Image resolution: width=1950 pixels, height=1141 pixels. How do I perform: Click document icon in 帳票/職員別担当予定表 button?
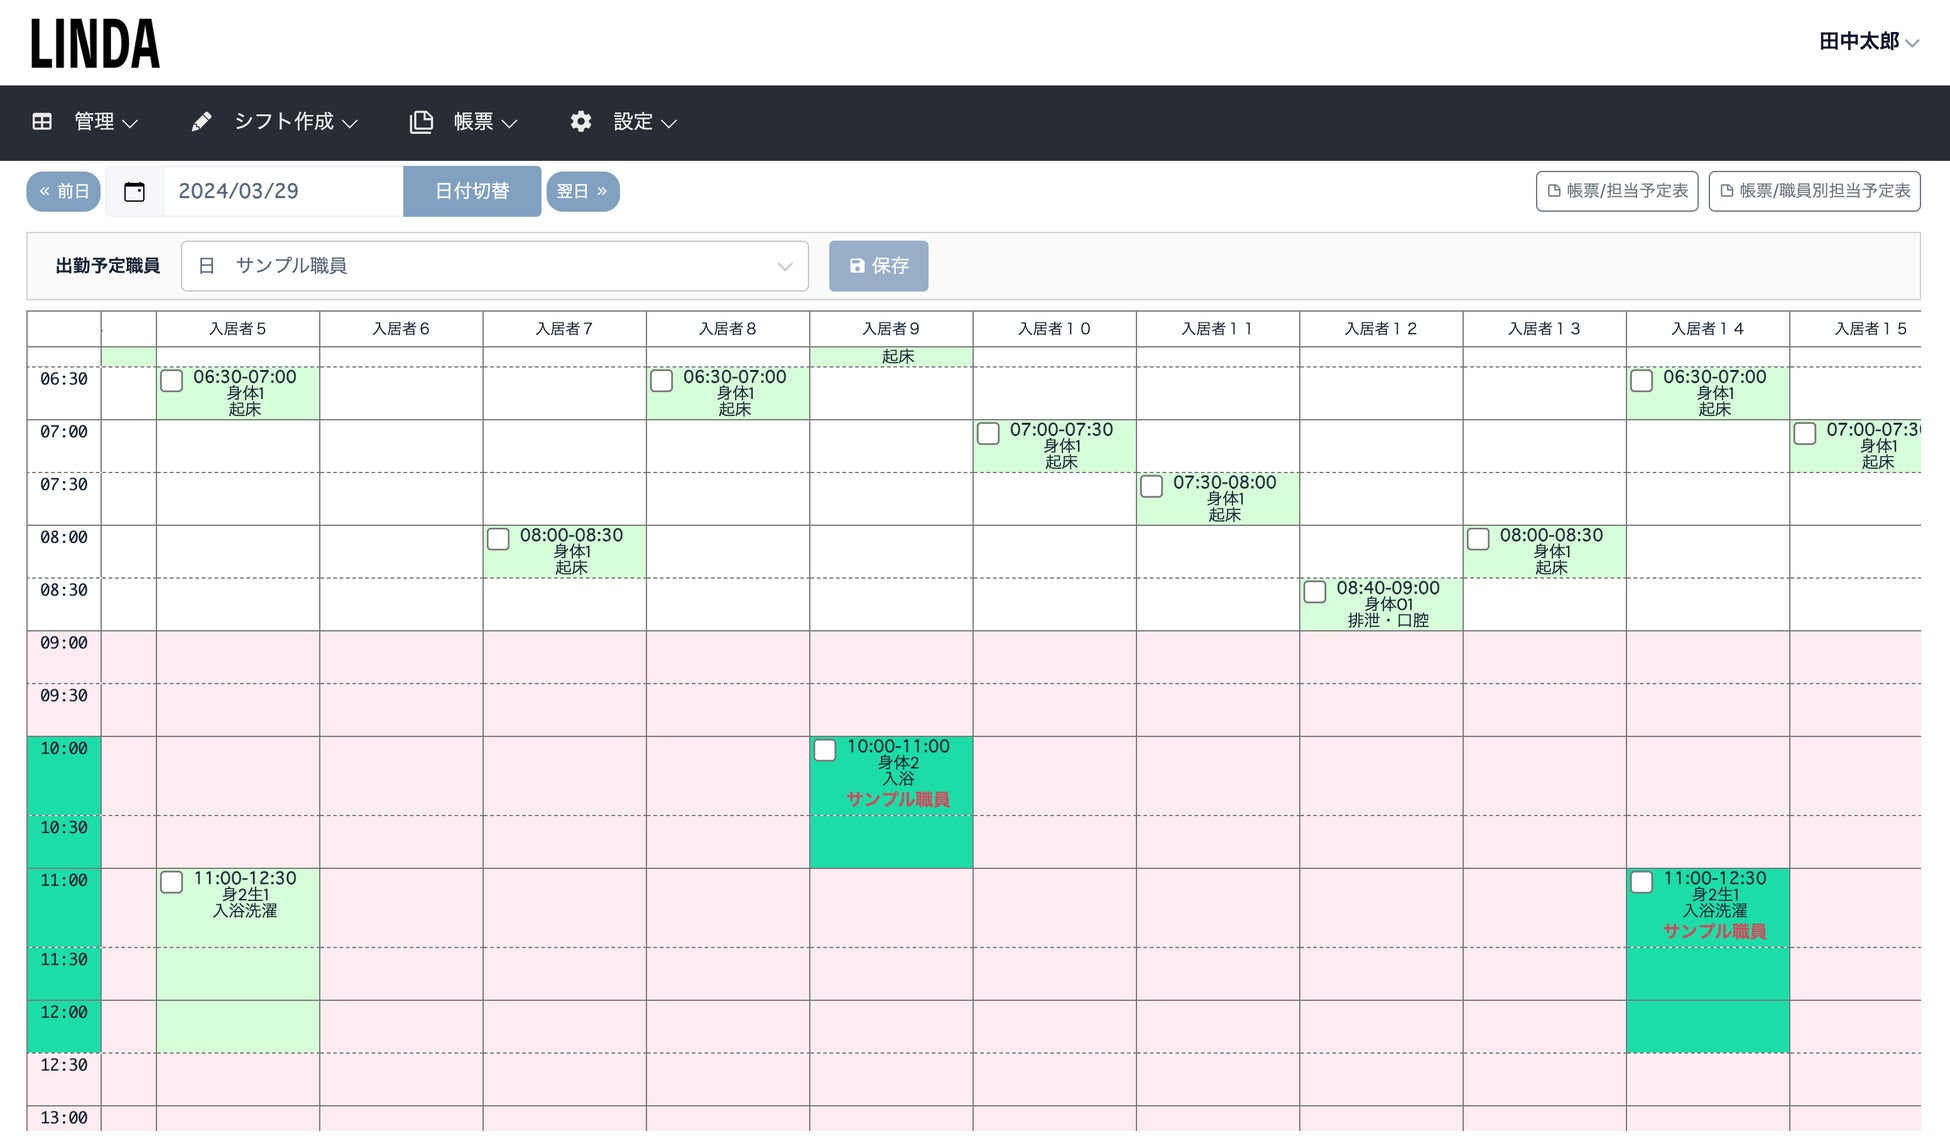pos(1727,191)
